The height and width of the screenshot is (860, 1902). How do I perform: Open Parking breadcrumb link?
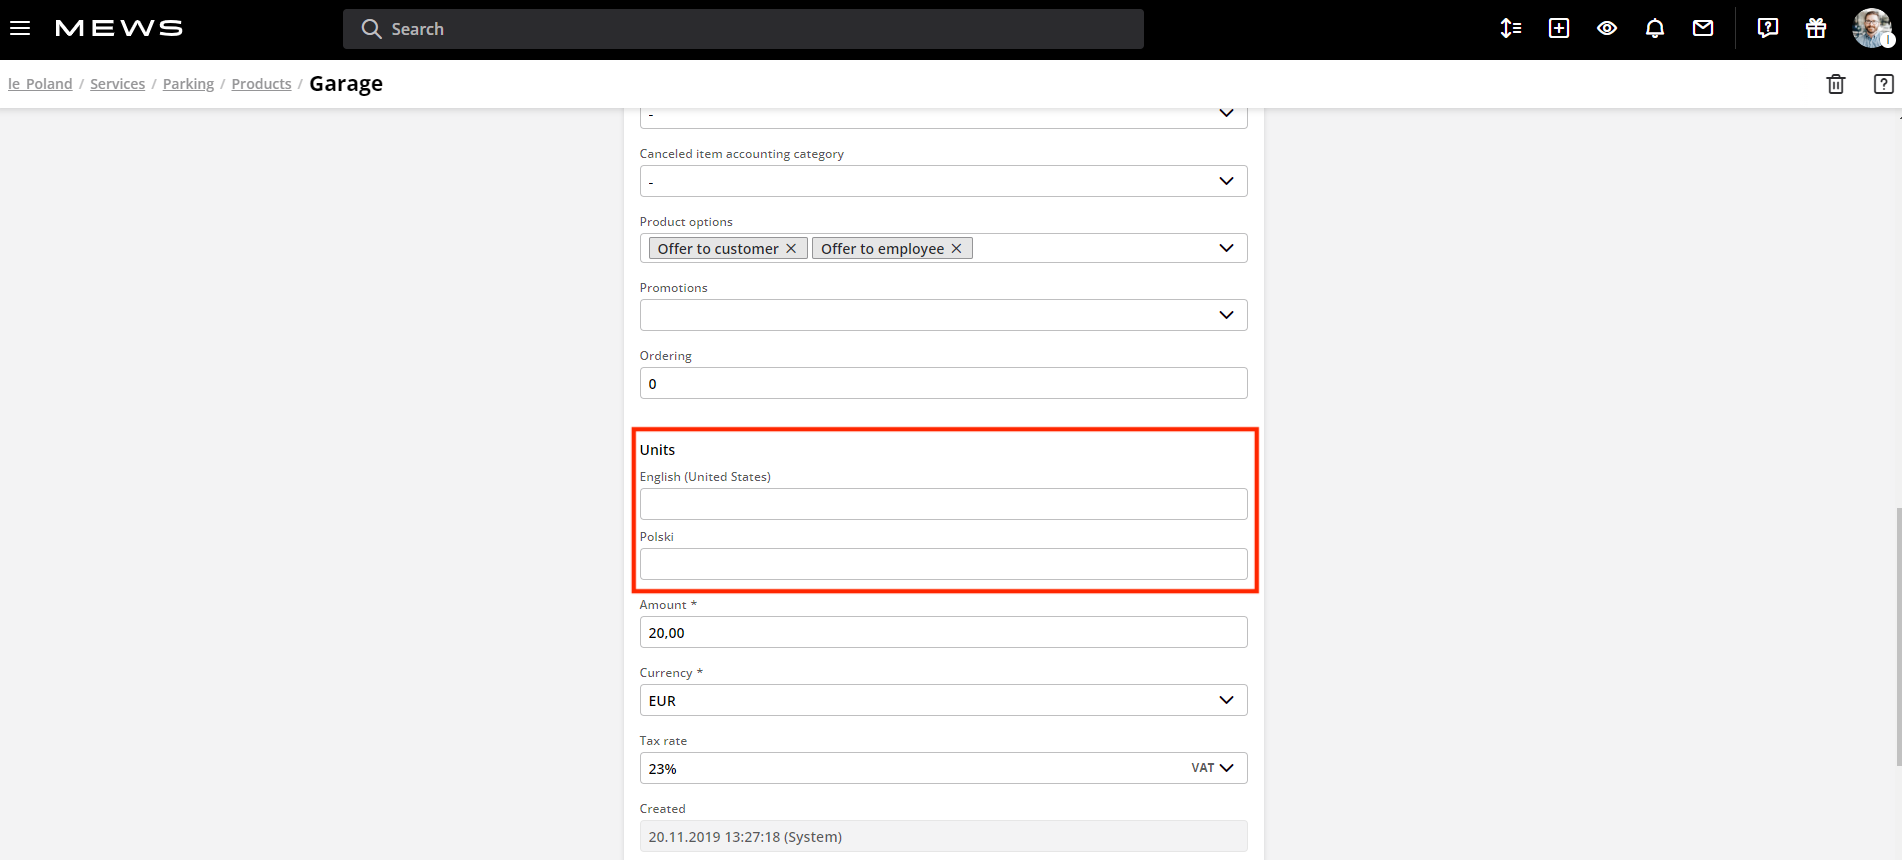(188, 84)
